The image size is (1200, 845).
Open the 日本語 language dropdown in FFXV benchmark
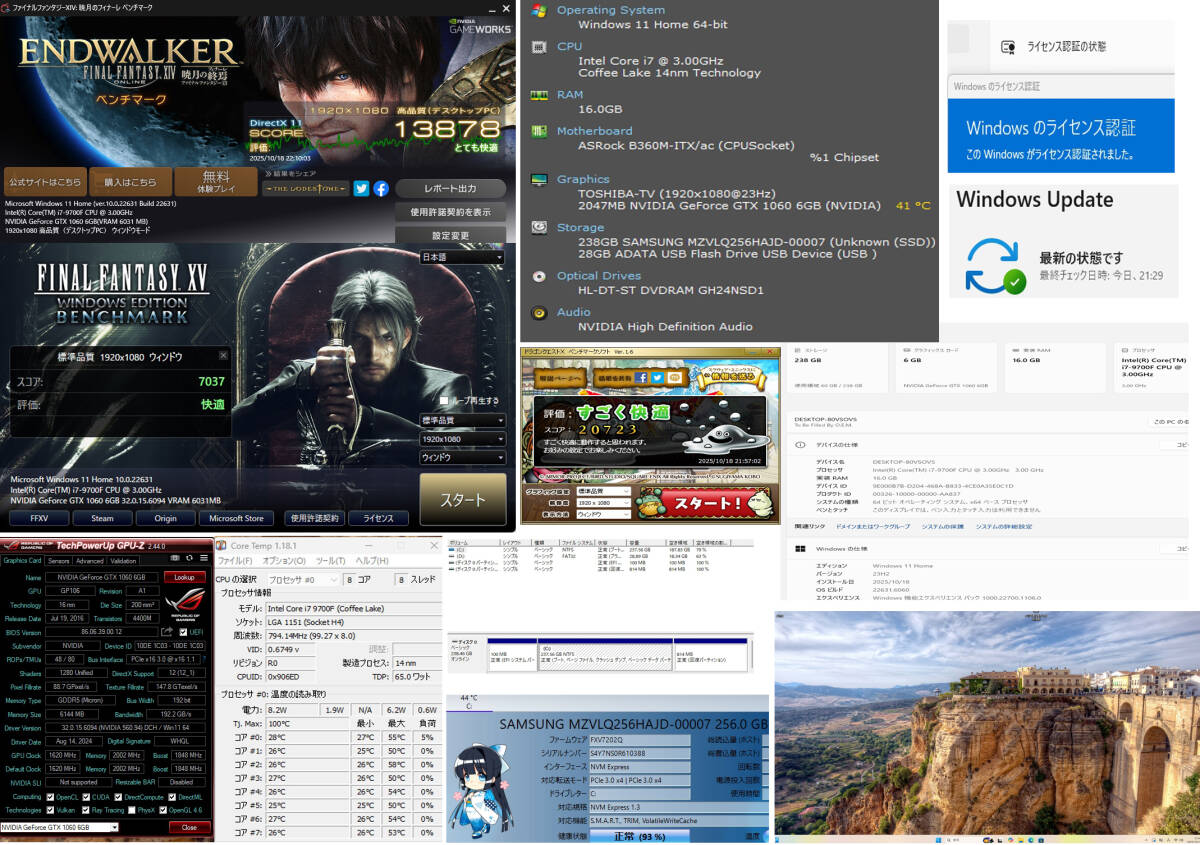tap(461, 258)
